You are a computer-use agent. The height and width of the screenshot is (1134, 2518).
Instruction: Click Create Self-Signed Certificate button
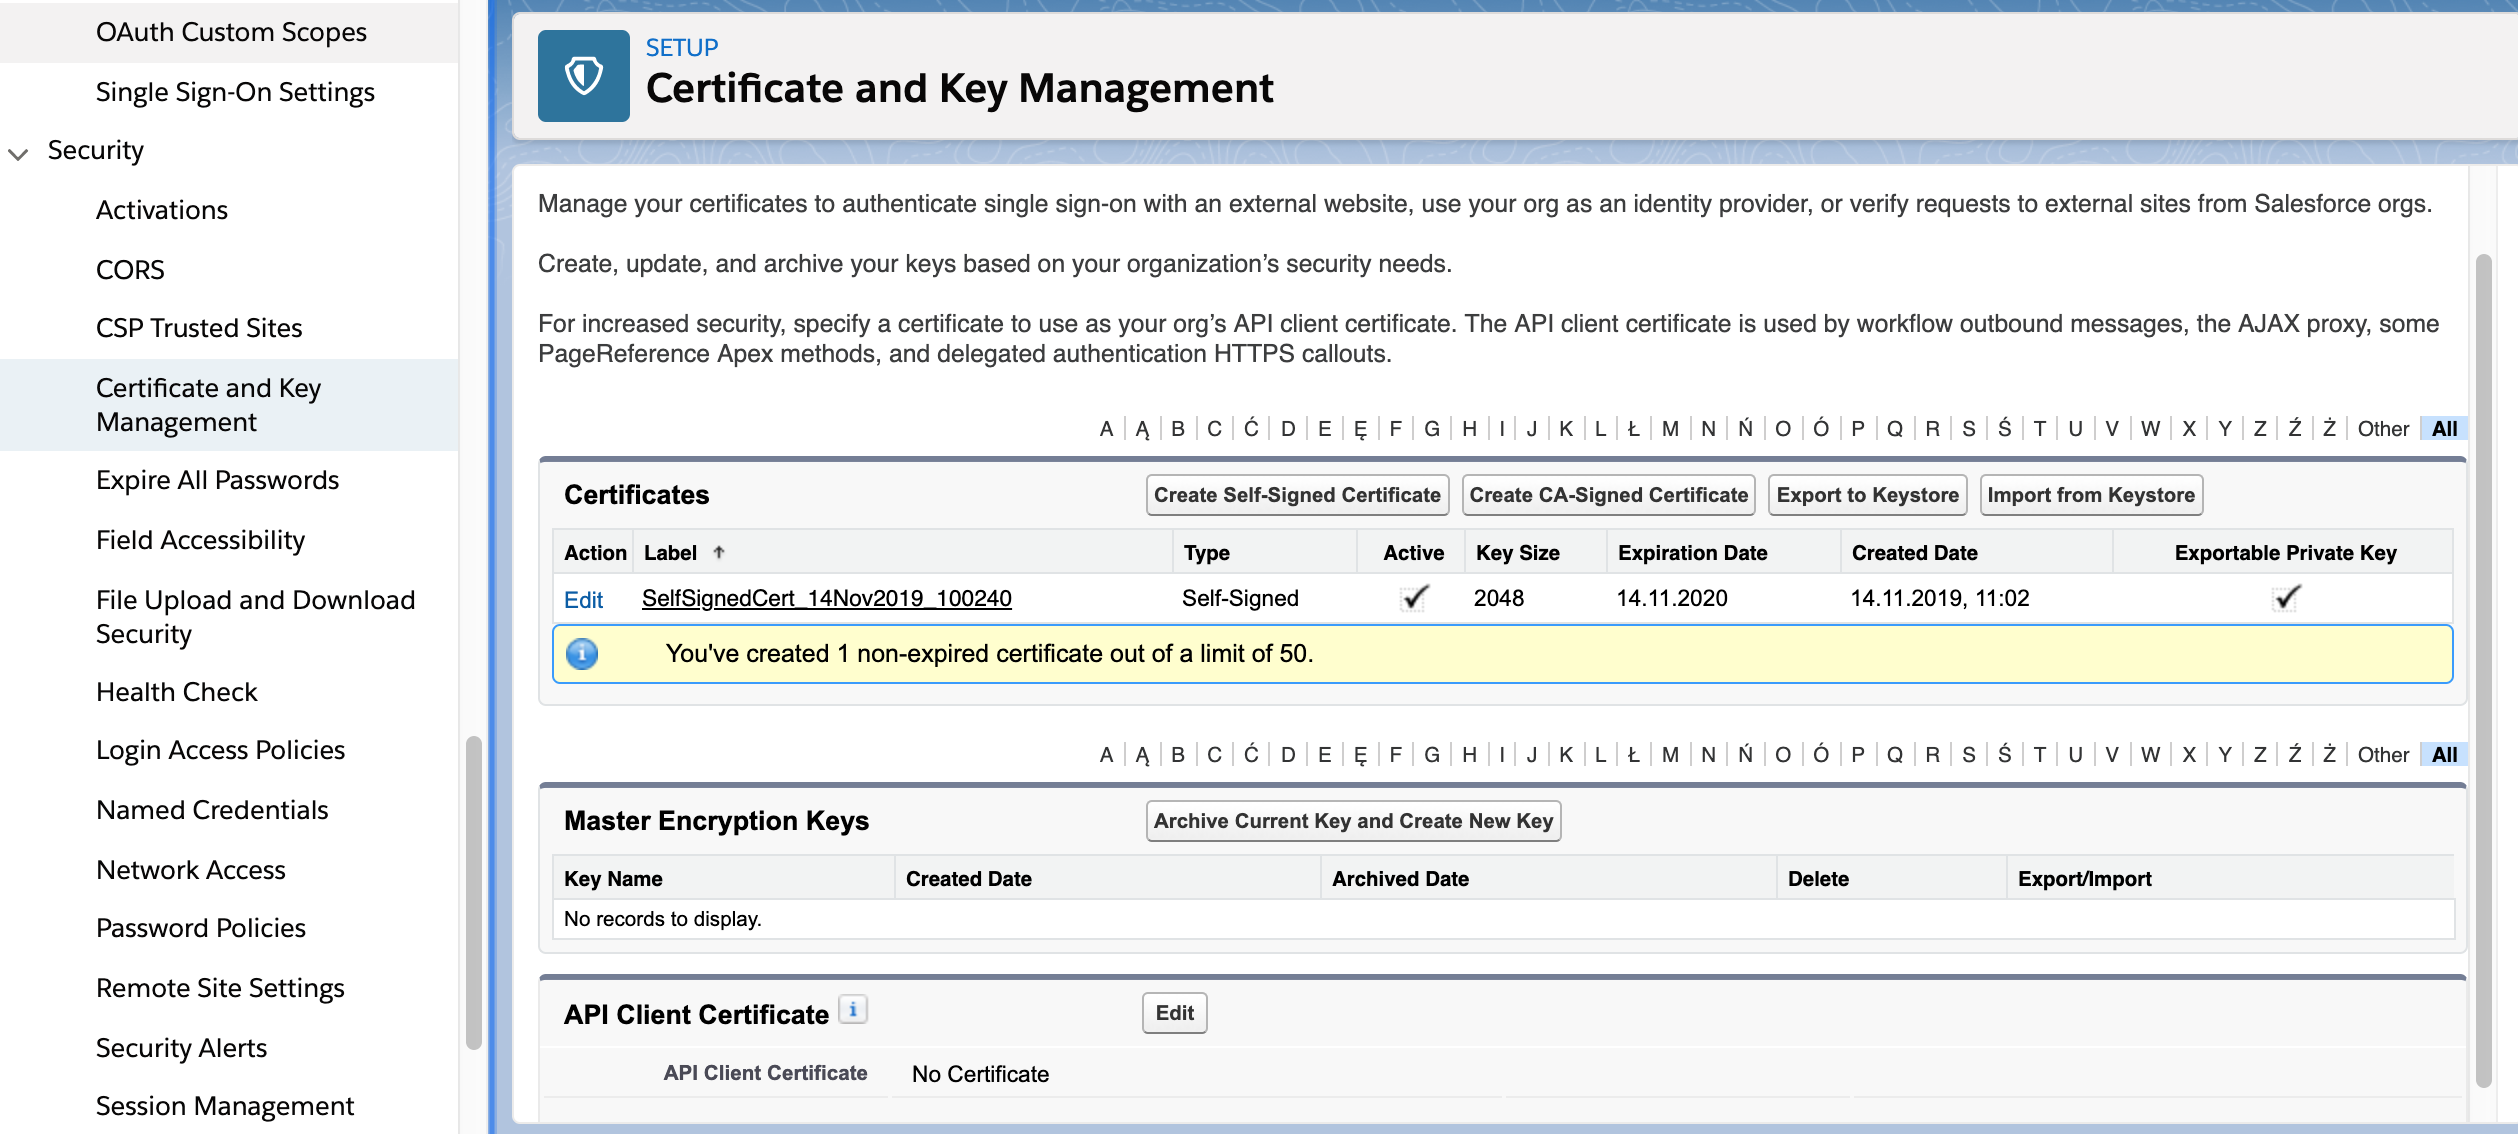(1296, 495)
